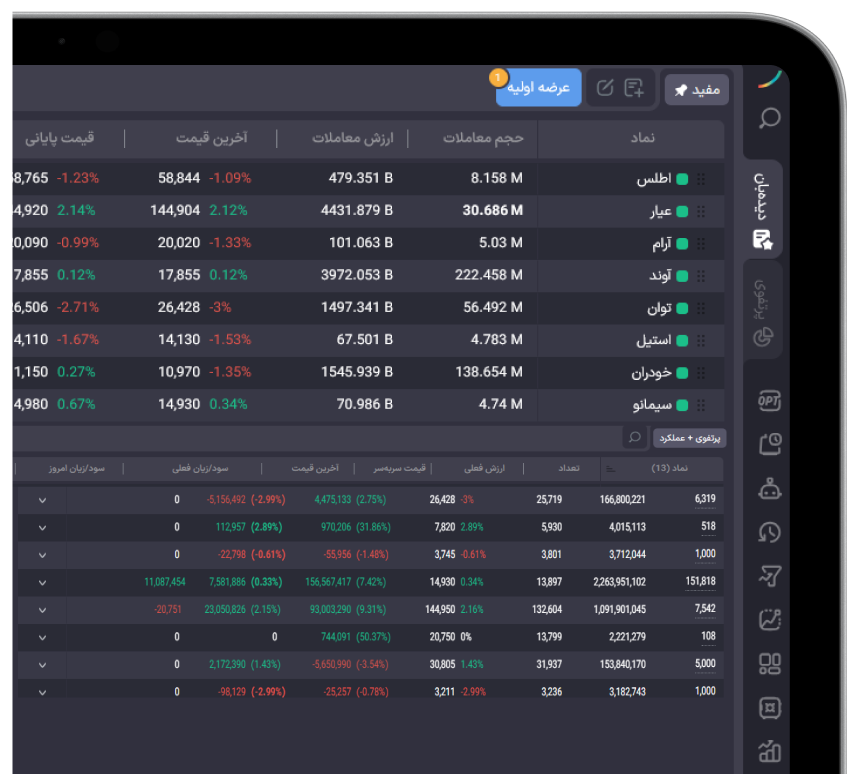Screen dimensions: 855x774
Task: Sort watchlist by قیمت پایانی column
Action: coord(59,138)
